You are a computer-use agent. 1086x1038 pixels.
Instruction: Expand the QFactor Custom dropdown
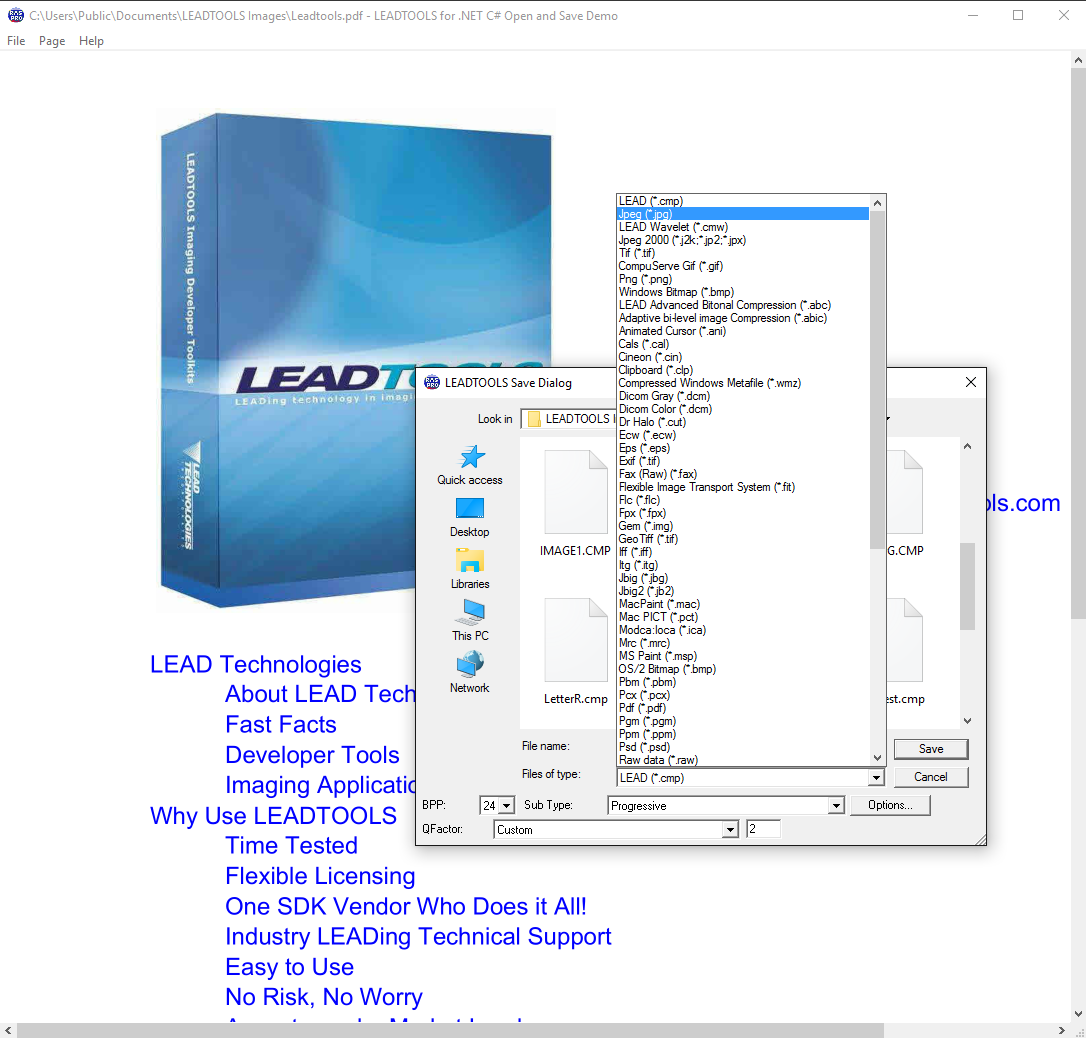tap(729, 830)
